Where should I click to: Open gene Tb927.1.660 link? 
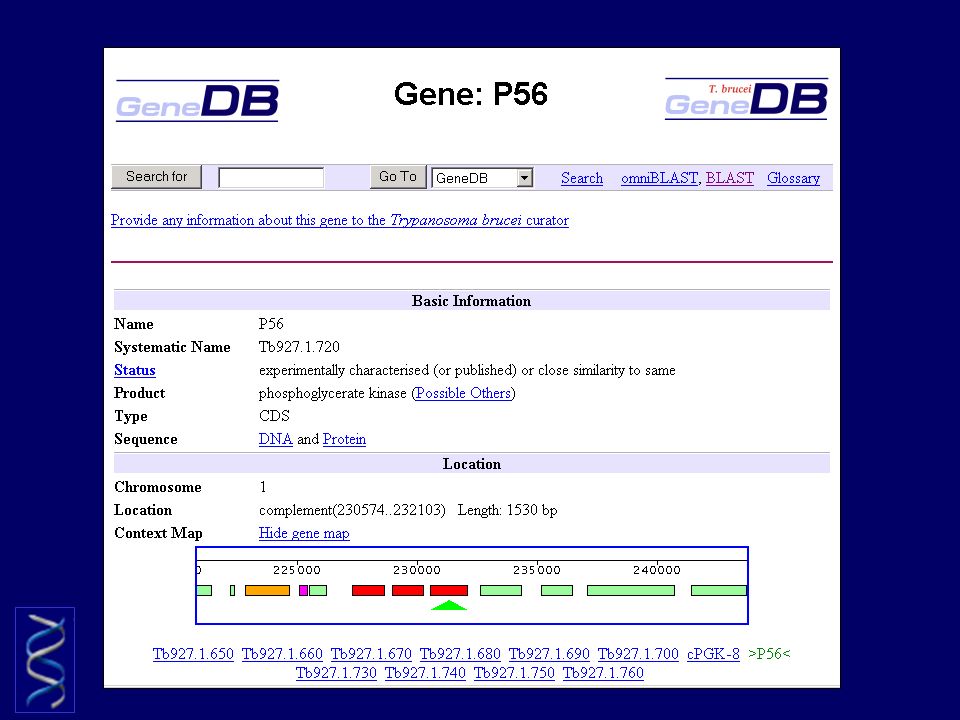(x=282, y=654)
